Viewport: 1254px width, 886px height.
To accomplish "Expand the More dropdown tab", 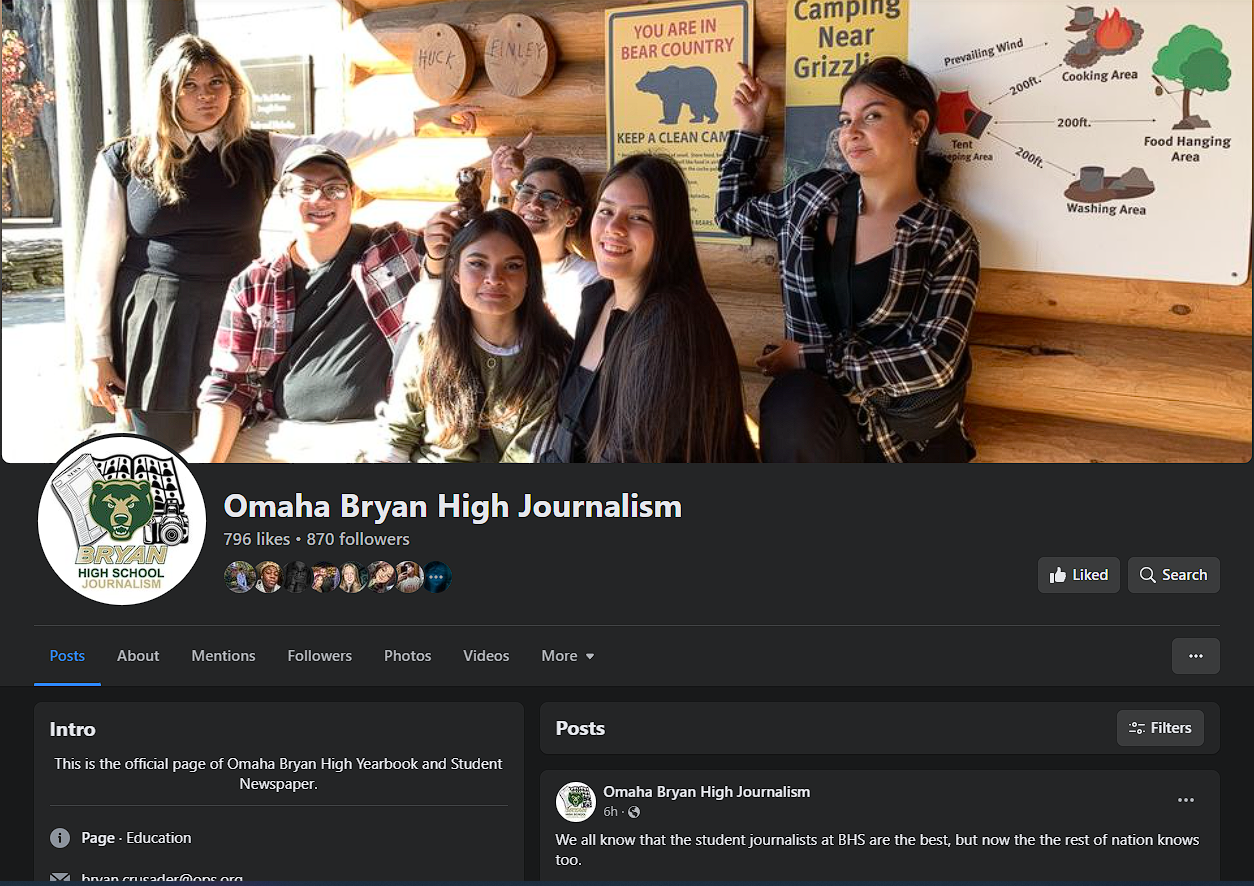I will [567, 656].
